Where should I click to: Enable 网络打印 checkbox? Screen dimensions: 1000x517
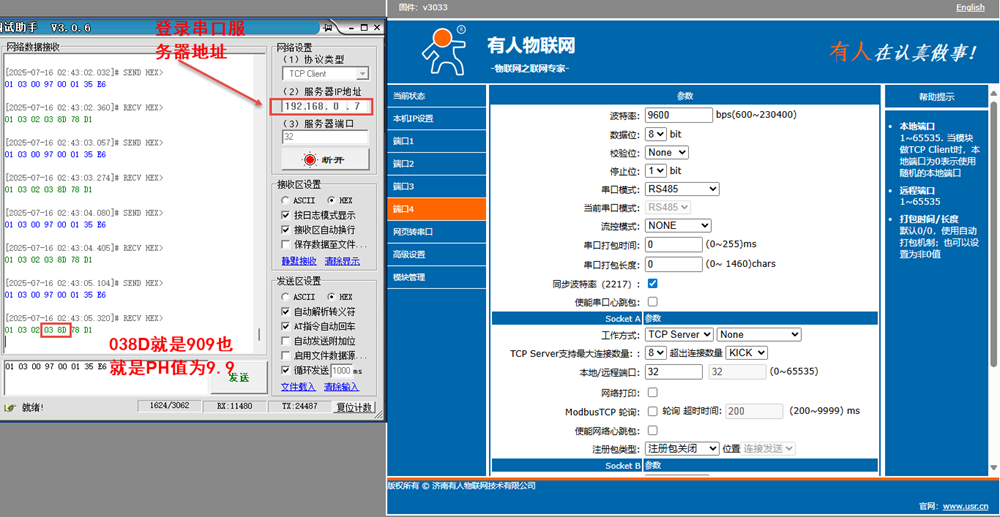pos(652,392)
